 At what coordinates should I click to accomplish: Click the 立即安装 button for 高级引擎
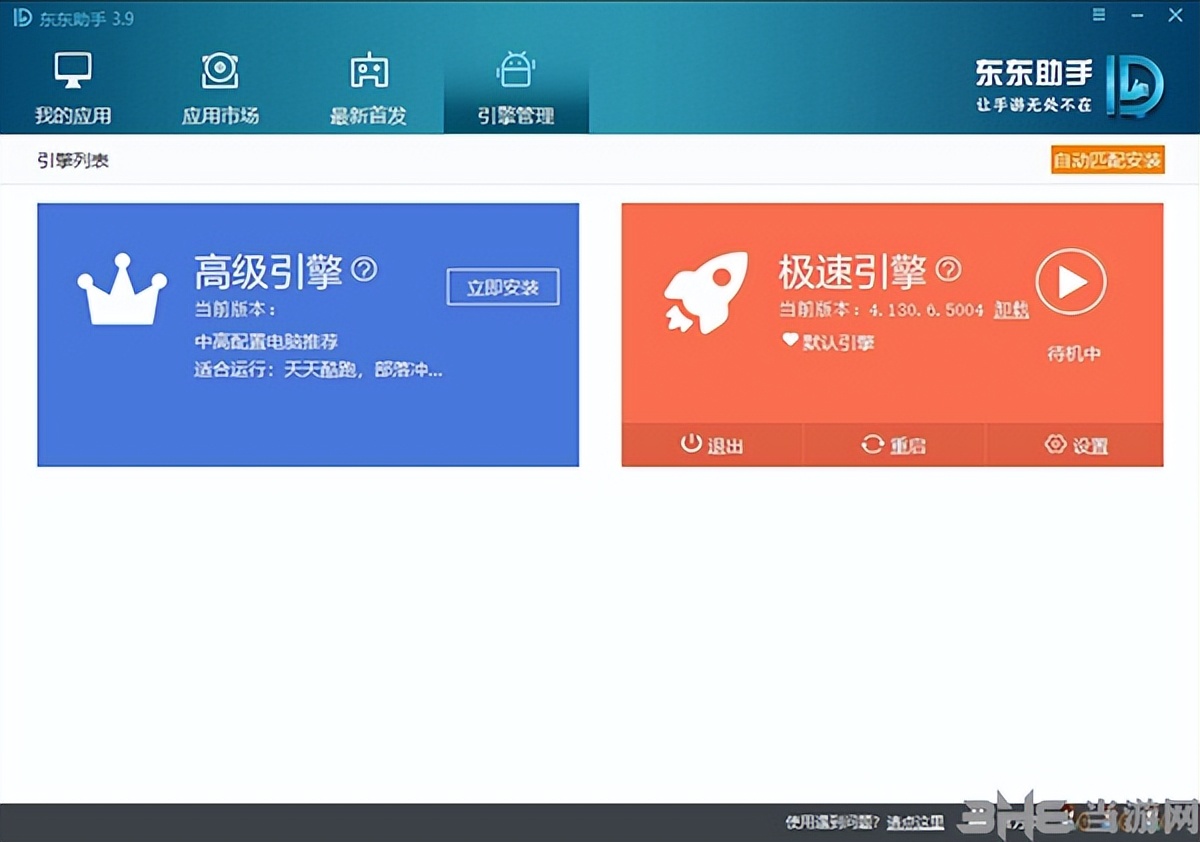[x=503, y=286]
